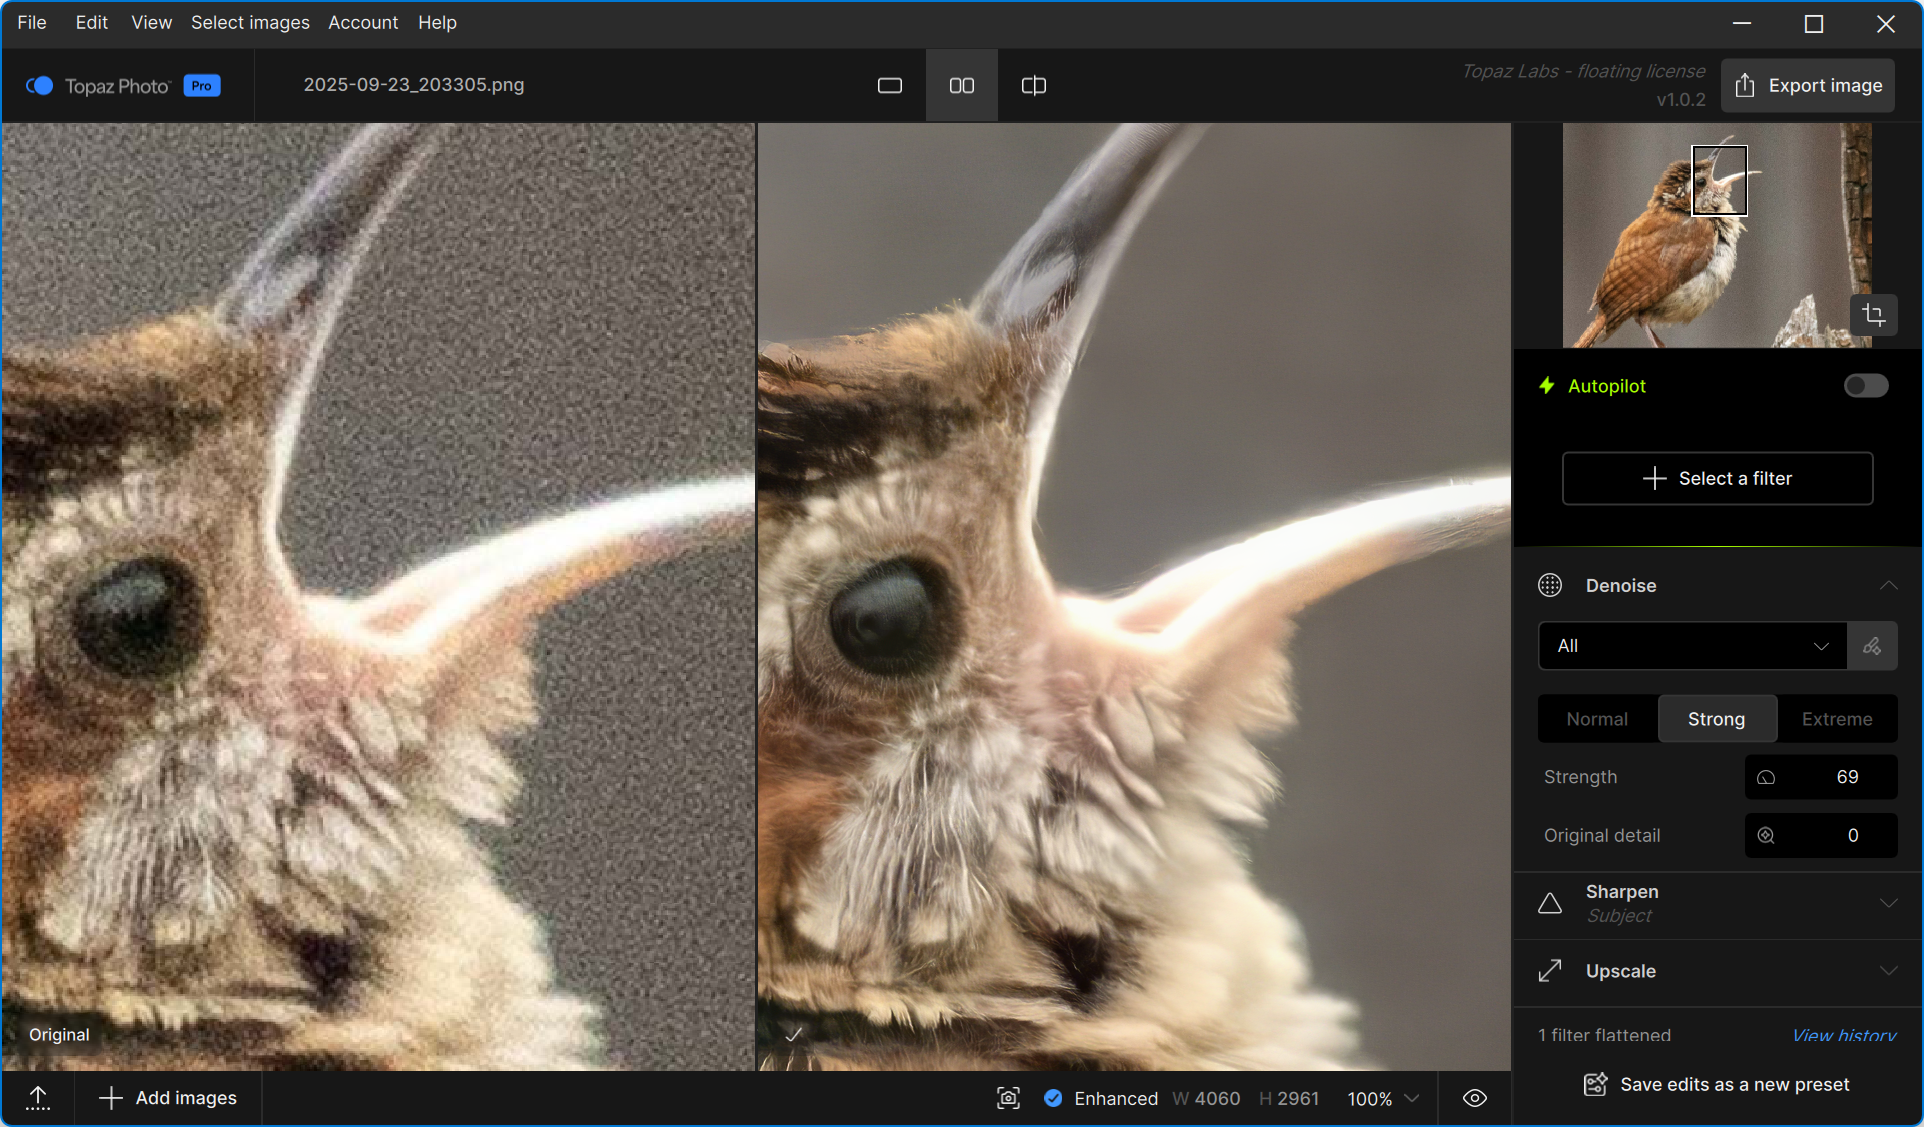This screenshot has height=1127, width=1924.
Task: Click the focus capture icon beside Enhanced
Action: (1008, 1098)
